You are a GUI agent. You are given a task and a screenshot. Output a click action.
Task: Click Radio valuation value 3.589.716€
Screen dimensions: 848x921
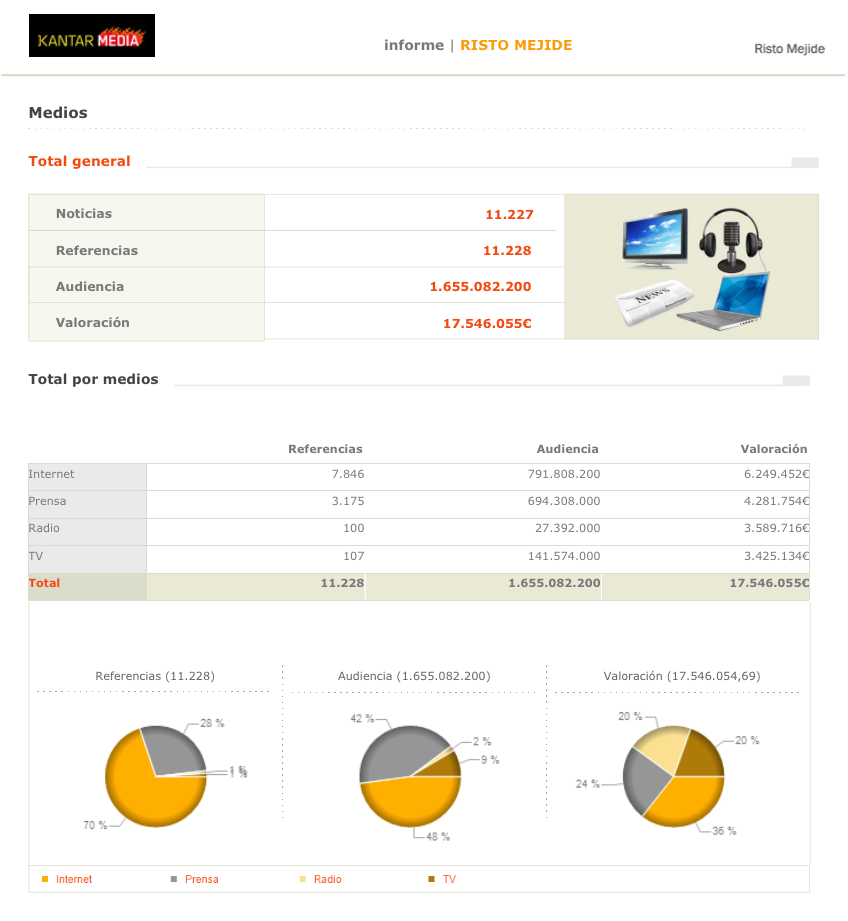pyautogui.click(x=776, y=528)
